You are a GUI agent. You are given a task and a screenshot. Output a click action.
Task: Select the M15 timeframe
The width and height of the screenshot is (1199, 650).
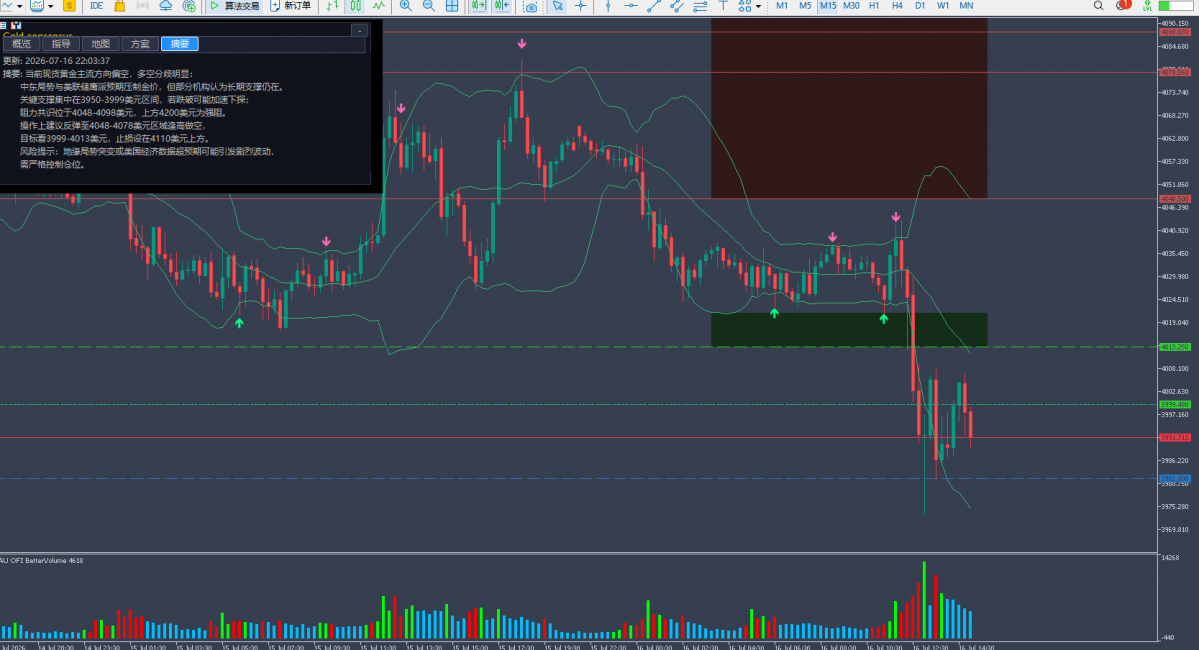click(x=828, y=5)
